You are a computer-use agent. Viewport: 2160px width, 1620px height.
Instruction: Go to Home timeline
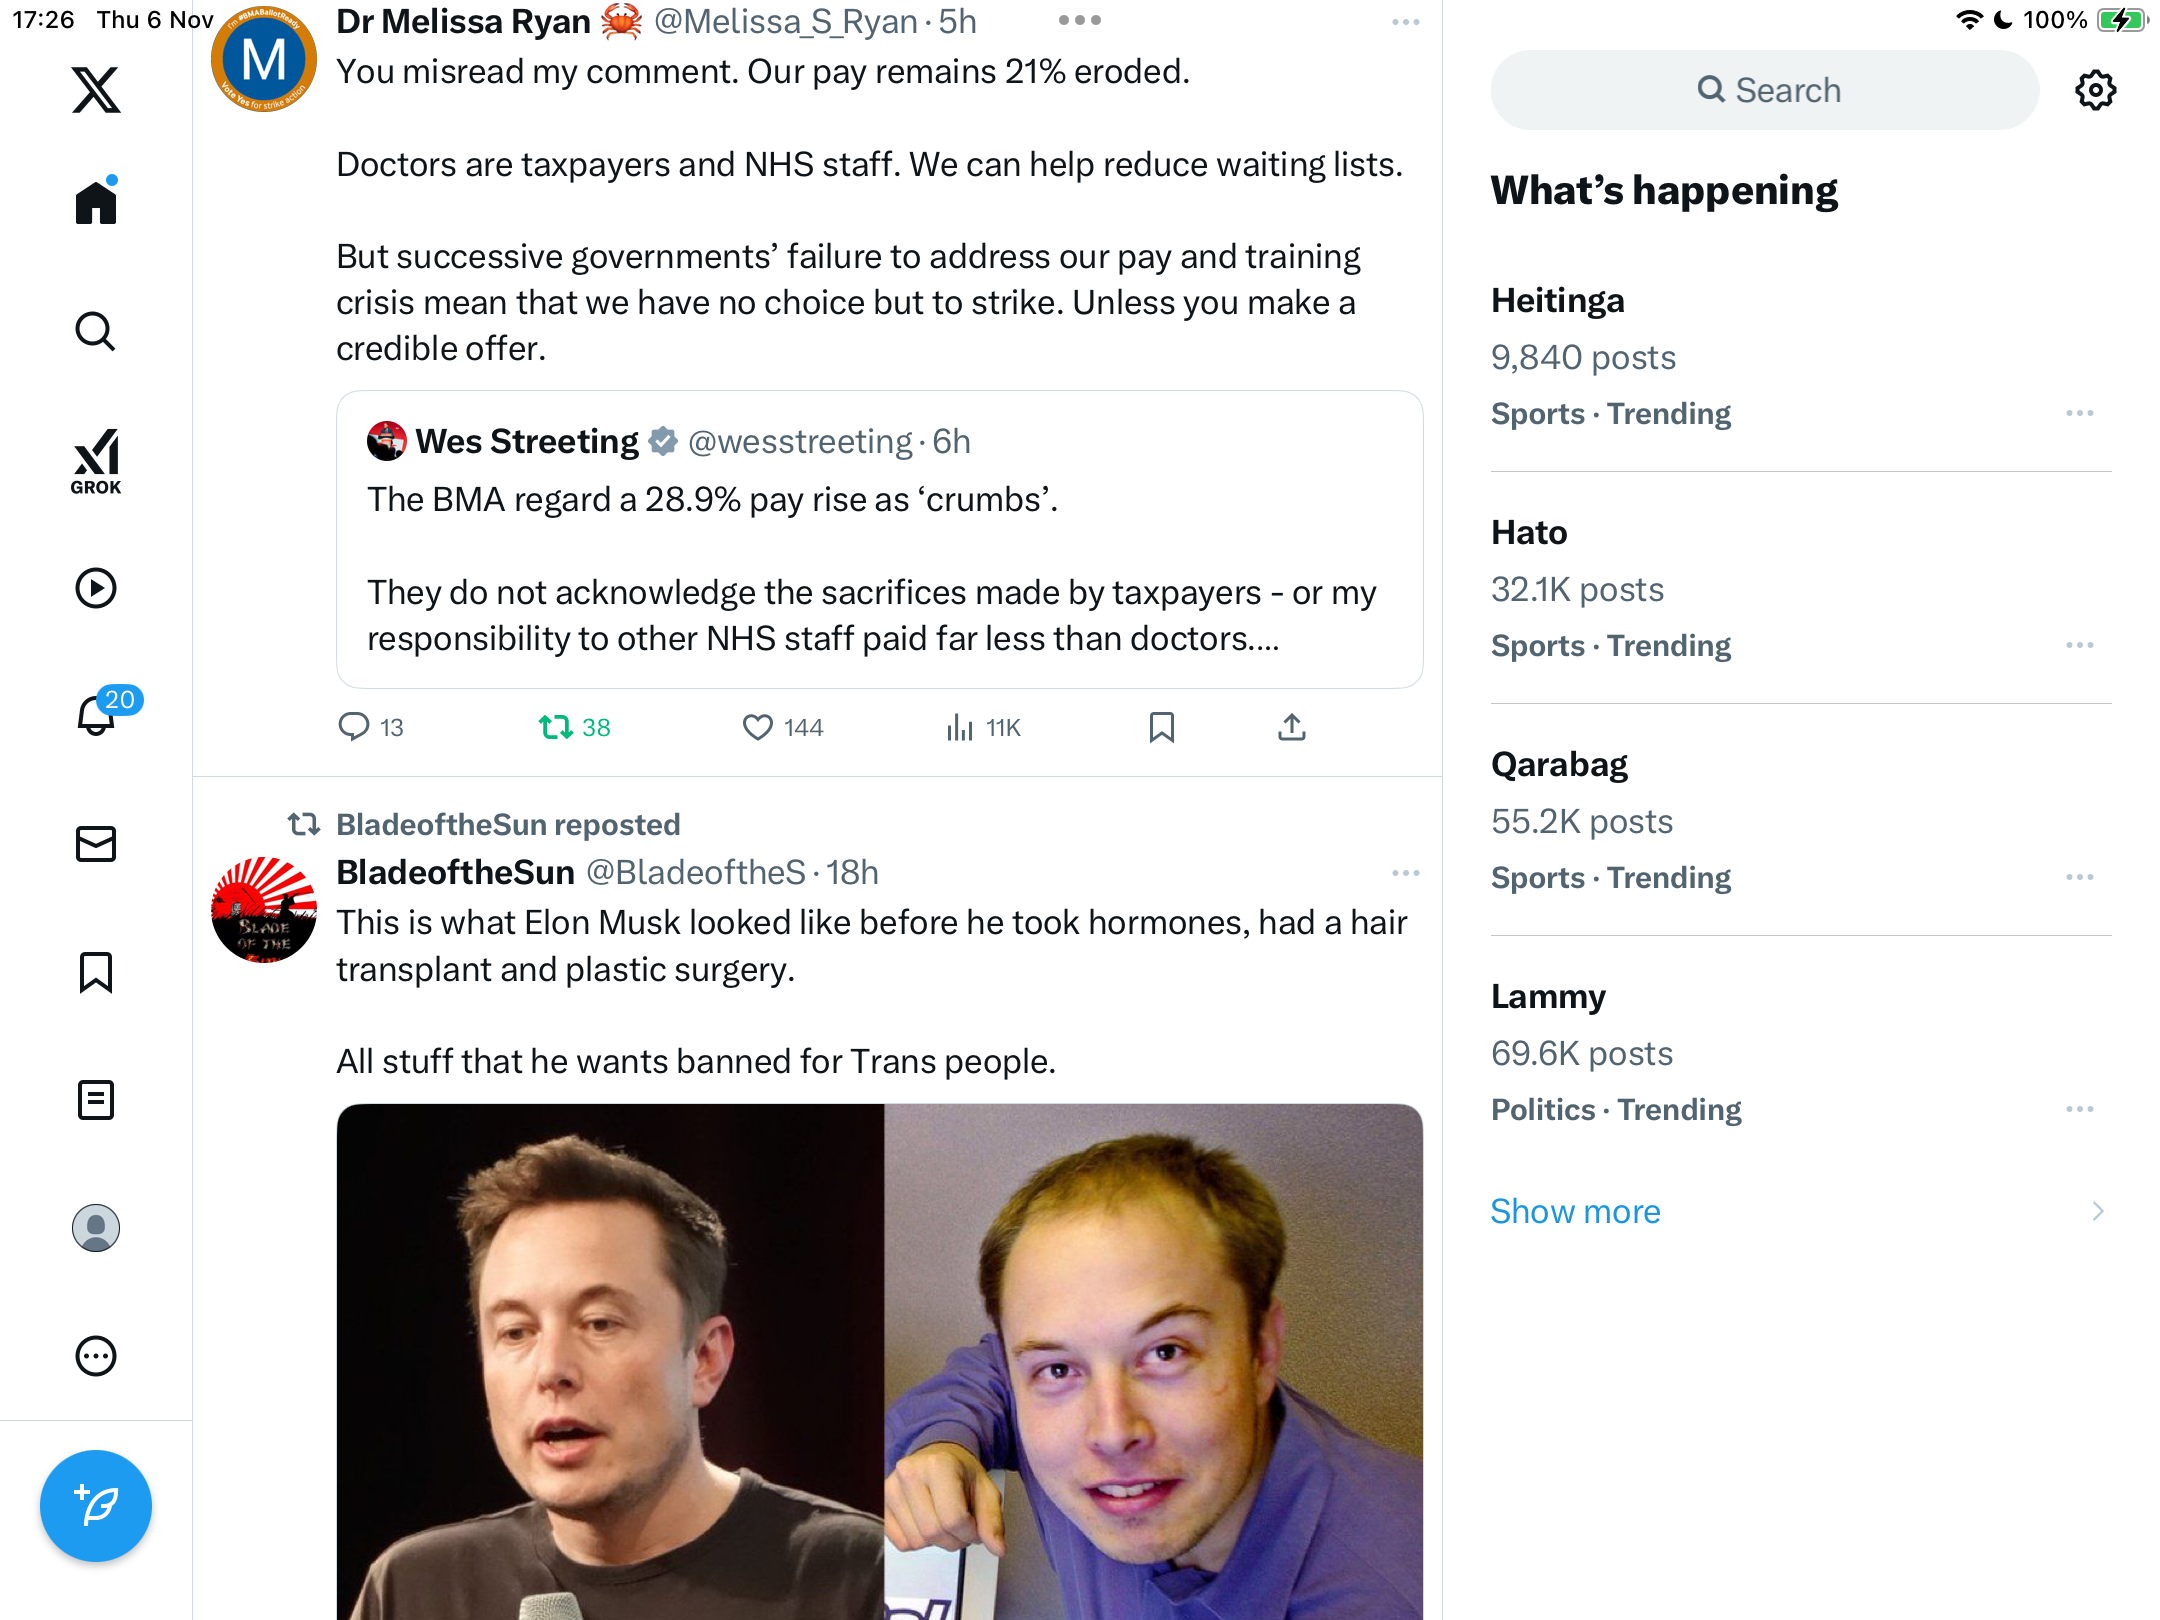click(96, 203)
